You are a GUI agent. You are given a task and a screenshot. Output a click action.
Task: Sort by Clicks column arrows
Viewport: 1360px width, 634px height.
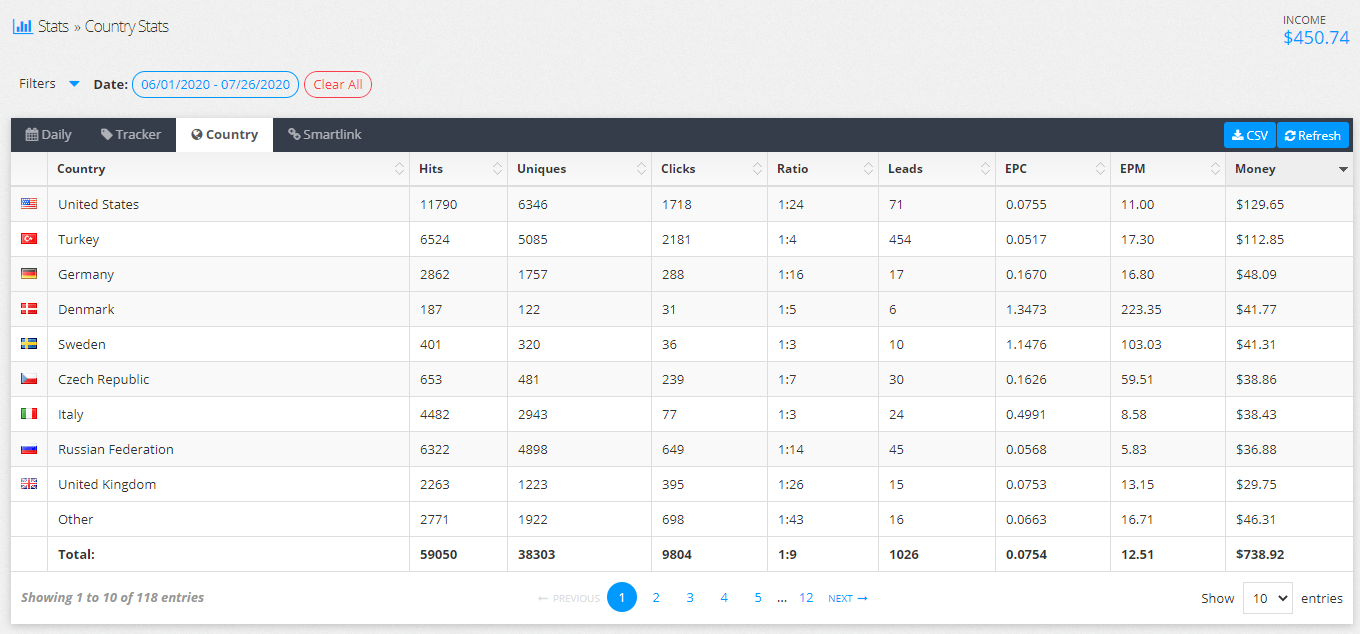758,169
